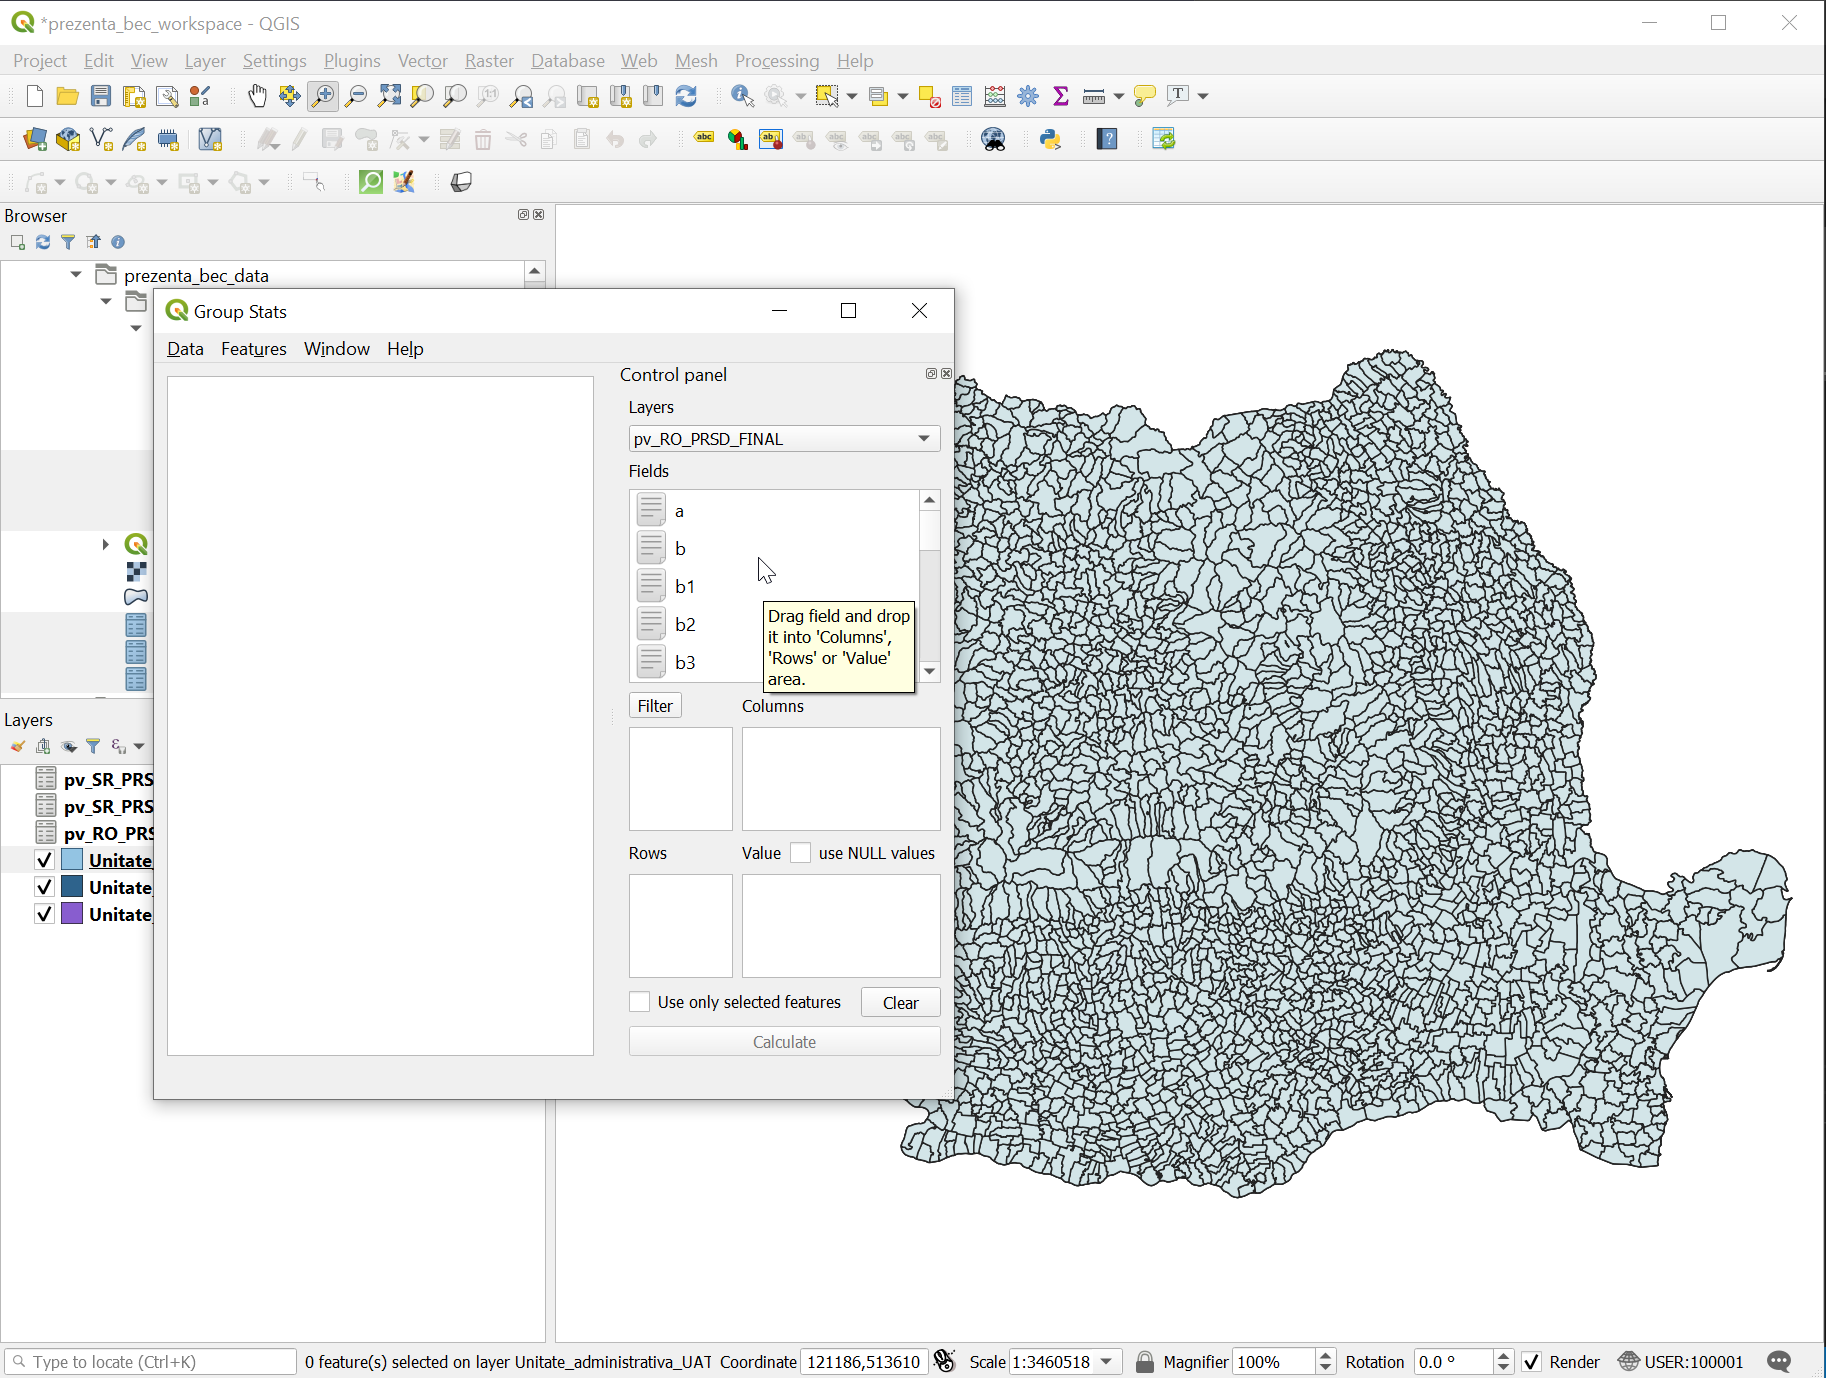This screenshot has width=1826, height=1378.
Task: Open the Identify Features tool
Action: click(x=741, y=96)
